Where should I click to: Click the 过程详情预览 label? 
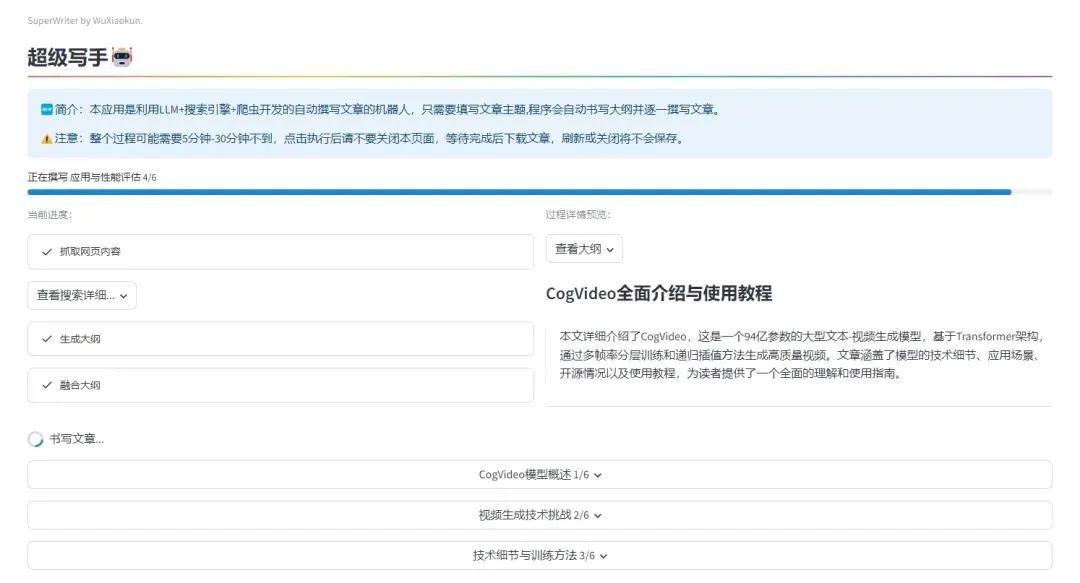point(577,214)
